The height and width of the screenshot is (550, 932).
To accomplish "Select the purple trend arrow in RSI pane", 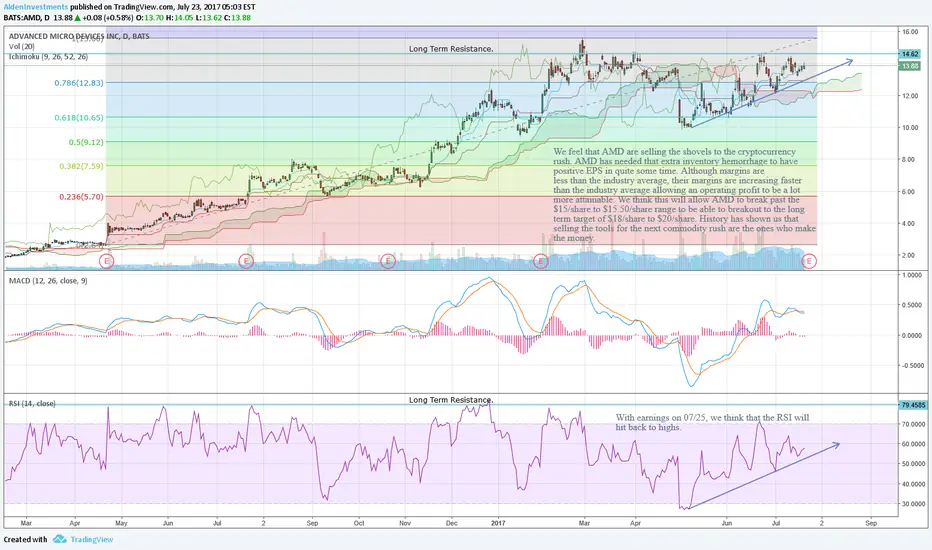I will tap(763, 475).
